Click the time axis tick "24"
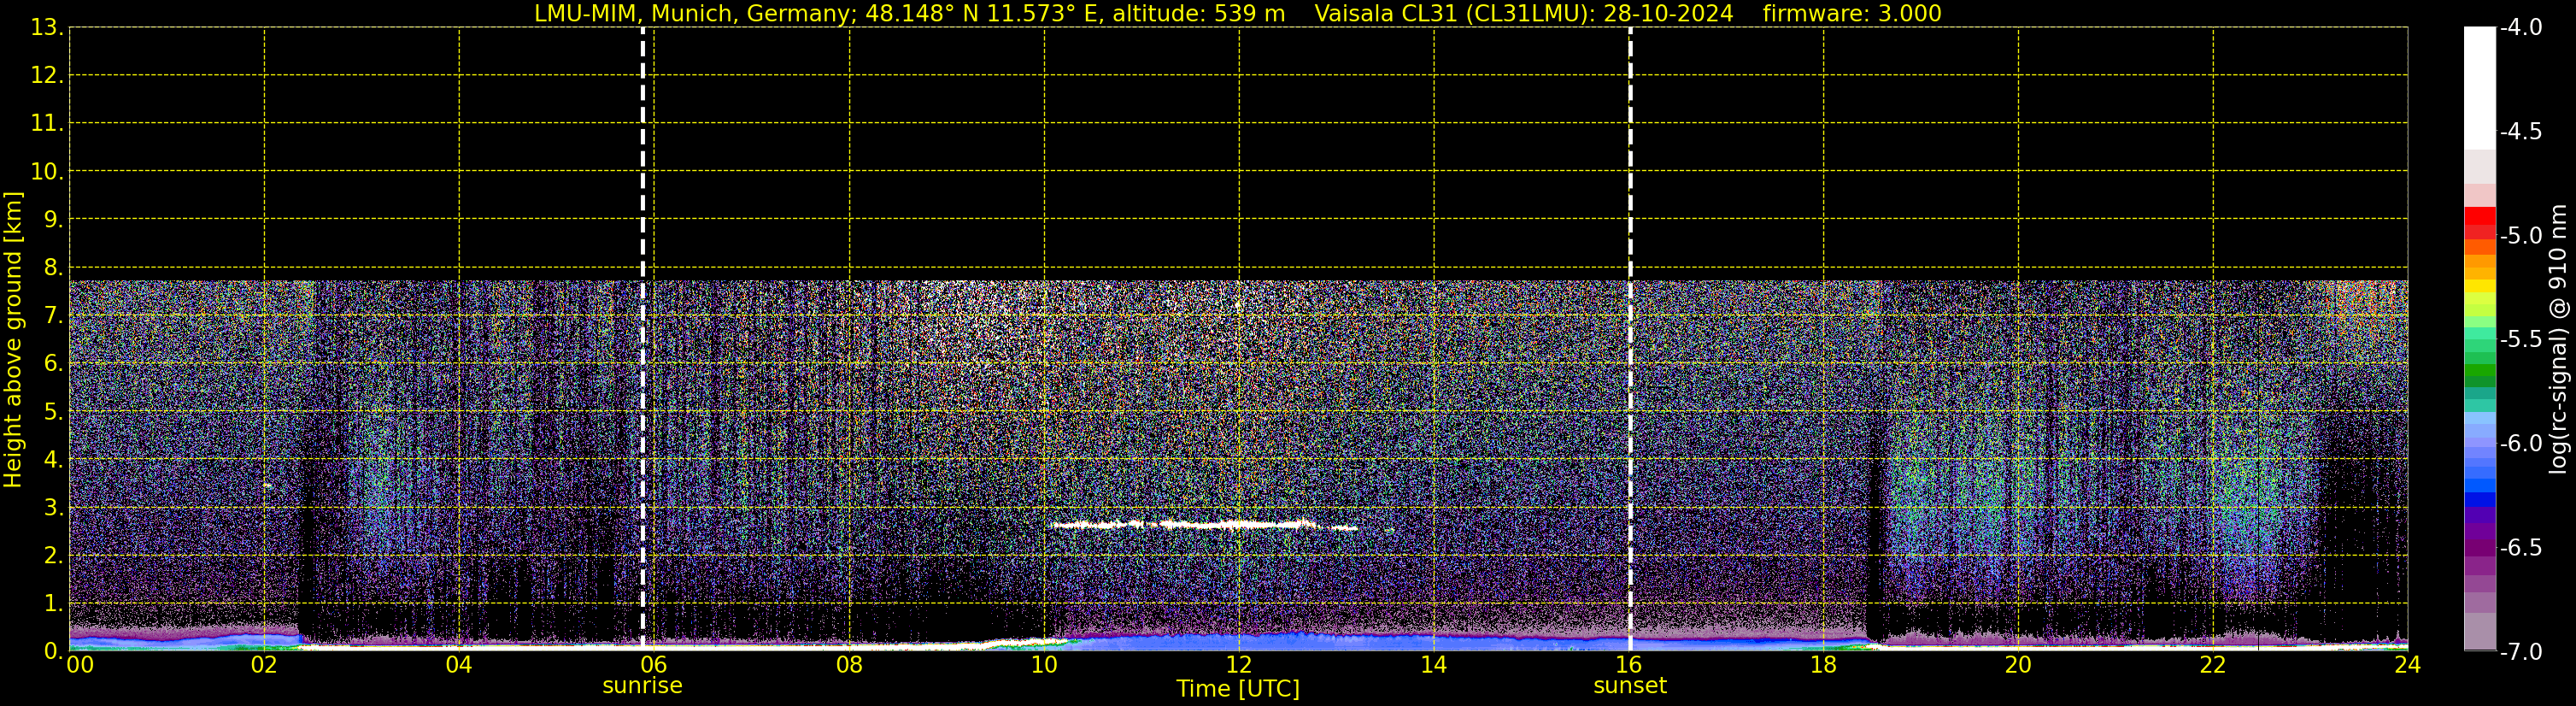Image resolution: width=2576 pixels, height=706 pixels. tap(2407, 665)
